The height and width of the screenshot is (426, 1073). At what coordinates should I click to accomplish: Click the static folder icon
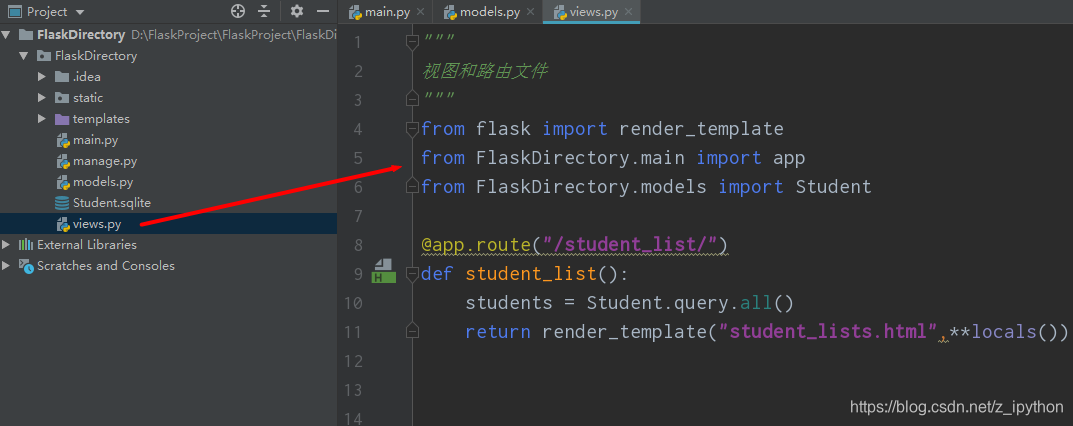(x=62, y=98)
